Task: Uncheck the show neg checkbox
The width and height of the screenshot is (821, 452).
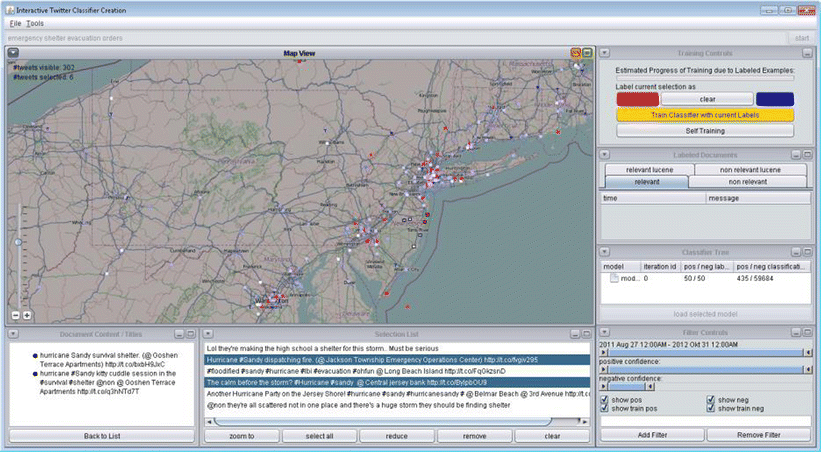Action: pyautogui.click(x=710, y=399)
